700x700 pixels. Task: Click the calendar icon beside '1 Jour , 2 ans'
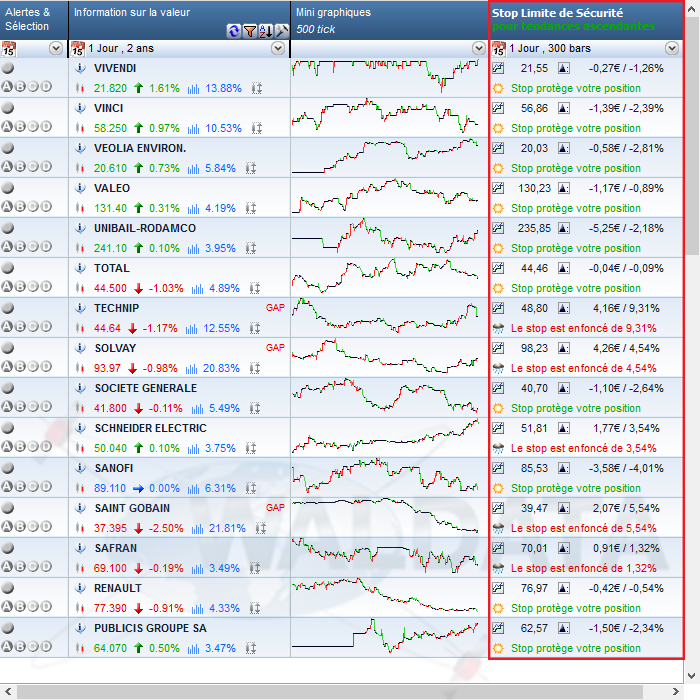(78, 49)
